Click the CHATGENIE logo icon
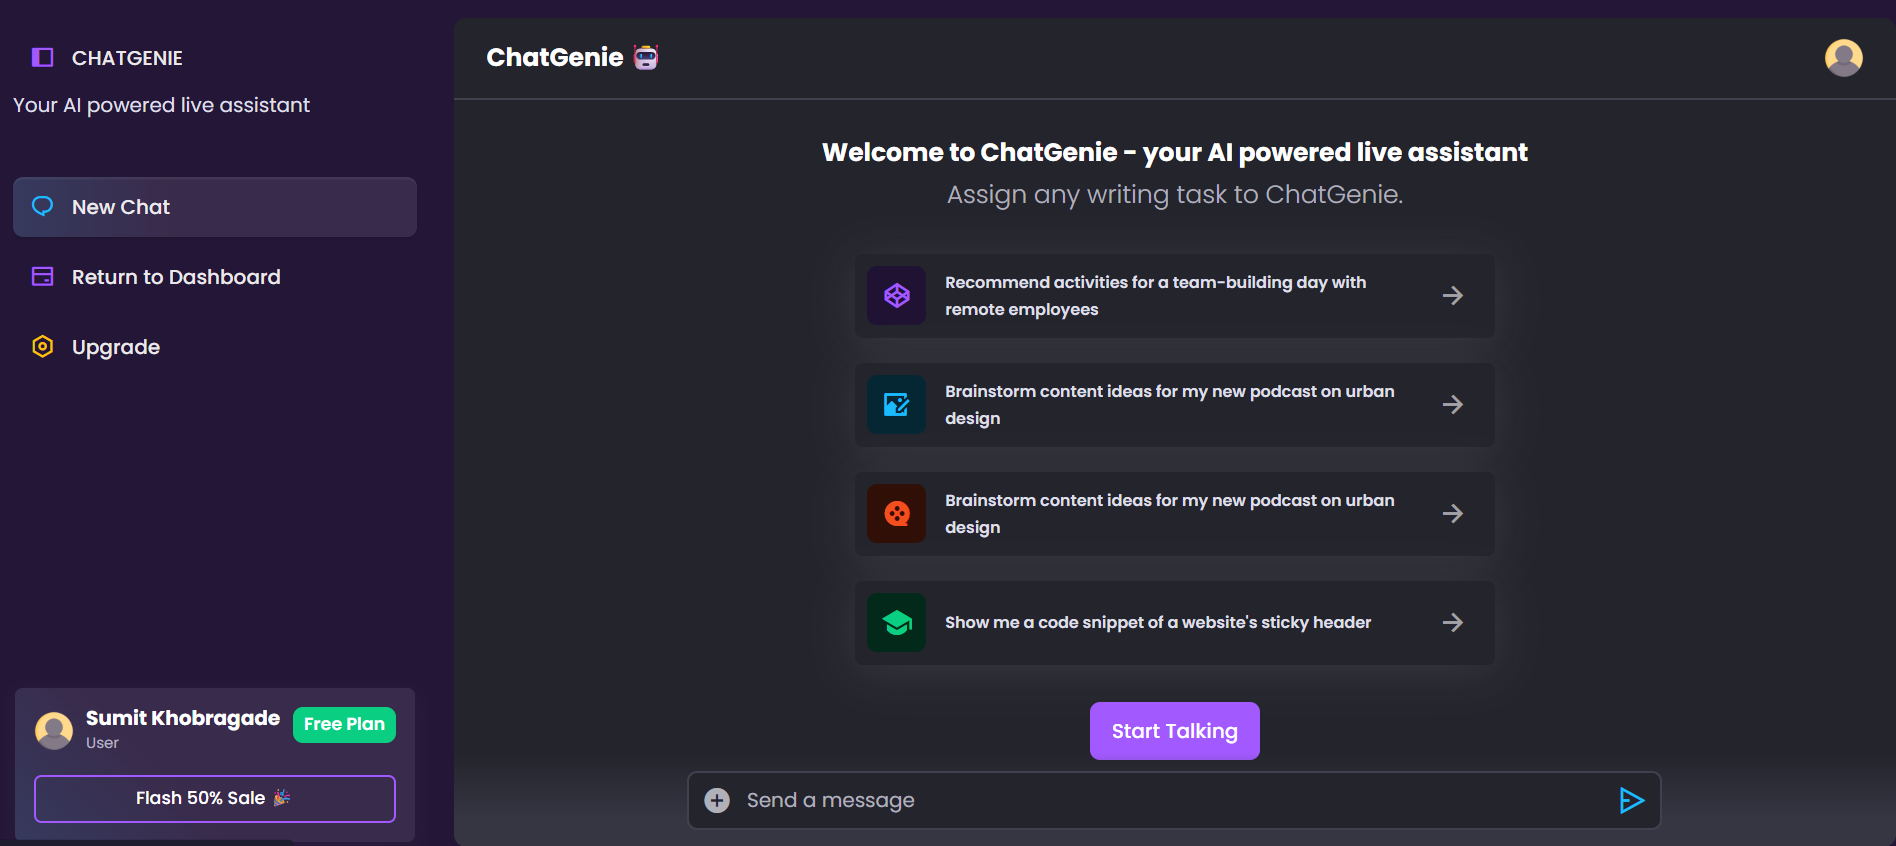This screenshot has height=846, width=1896. pyautogui.click(x=41, y=57)
